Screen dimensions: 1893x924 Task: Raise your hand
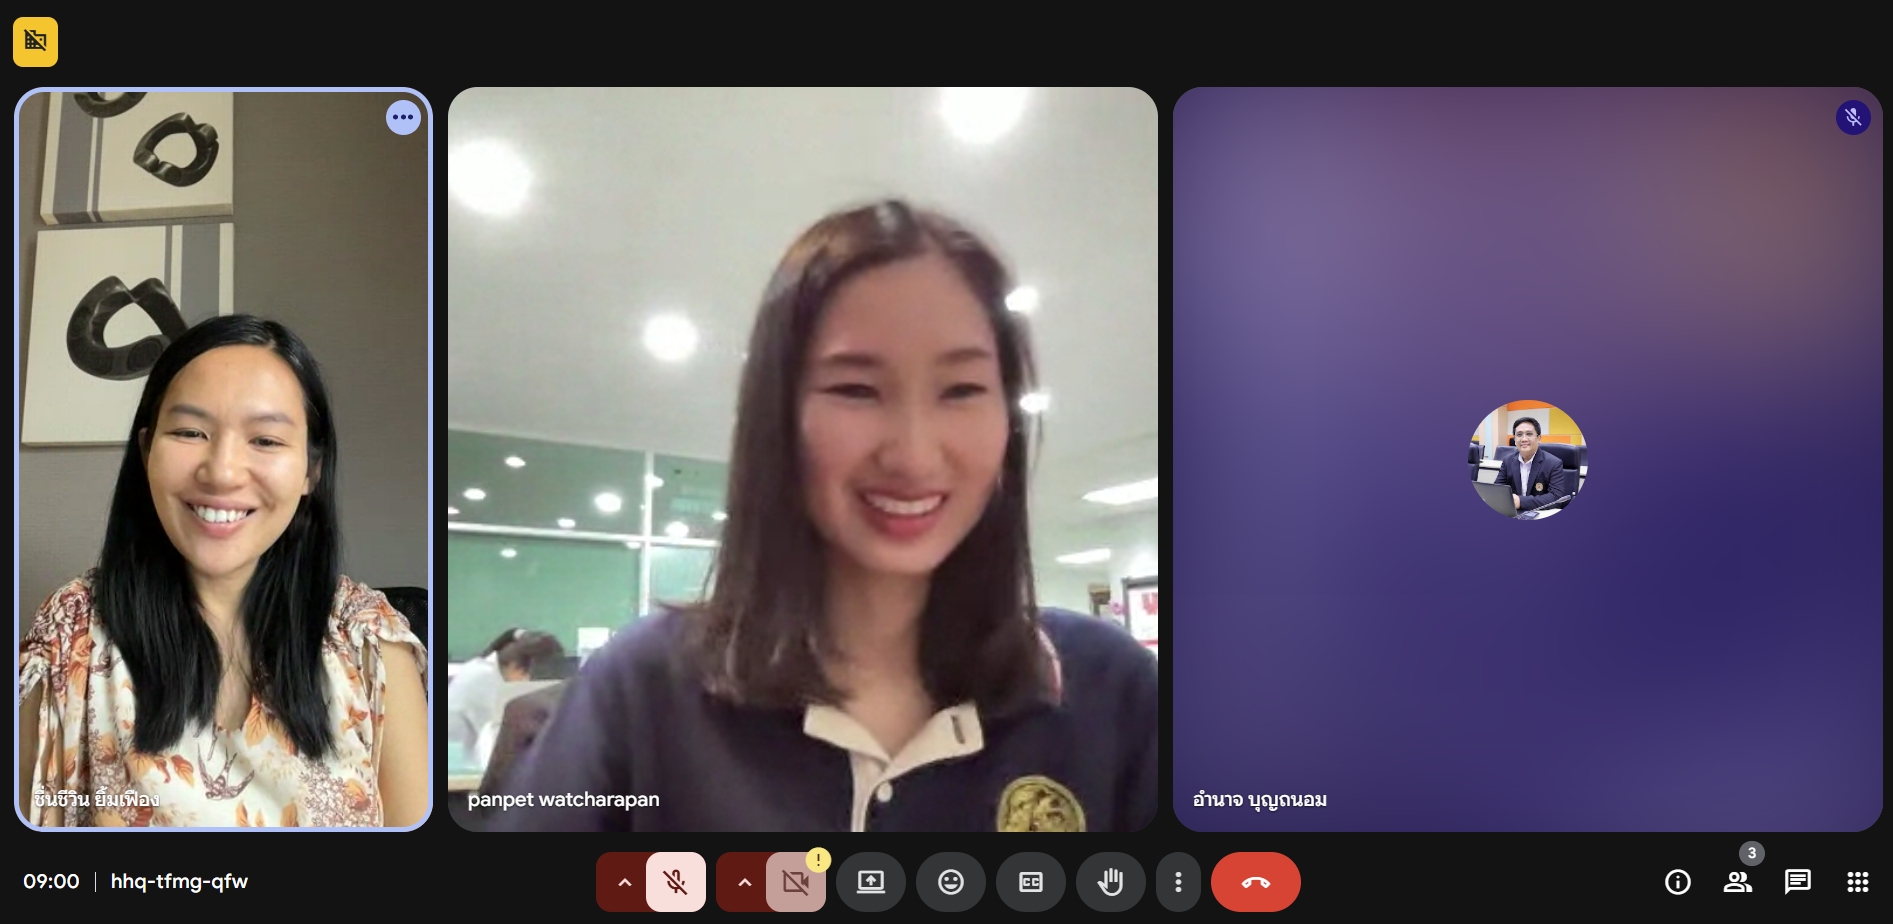click(1110, 882)
